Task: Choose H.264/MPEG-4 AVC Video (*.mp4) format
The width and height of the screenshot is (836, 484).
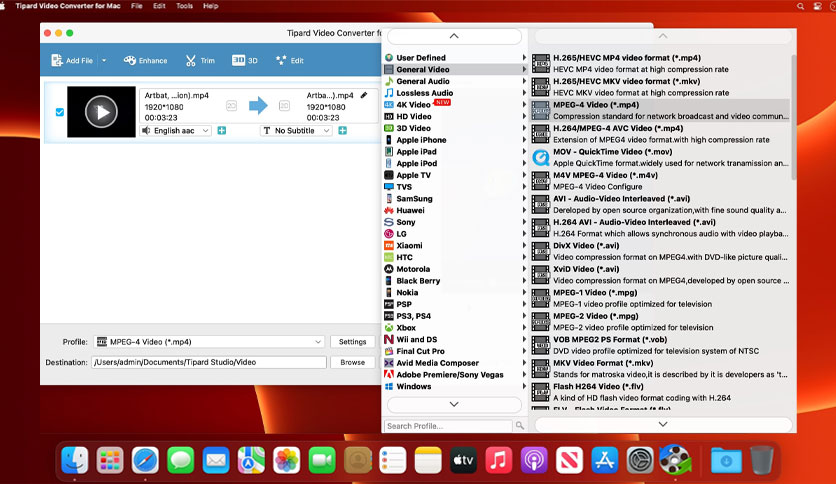Action: tap(661, 134)
